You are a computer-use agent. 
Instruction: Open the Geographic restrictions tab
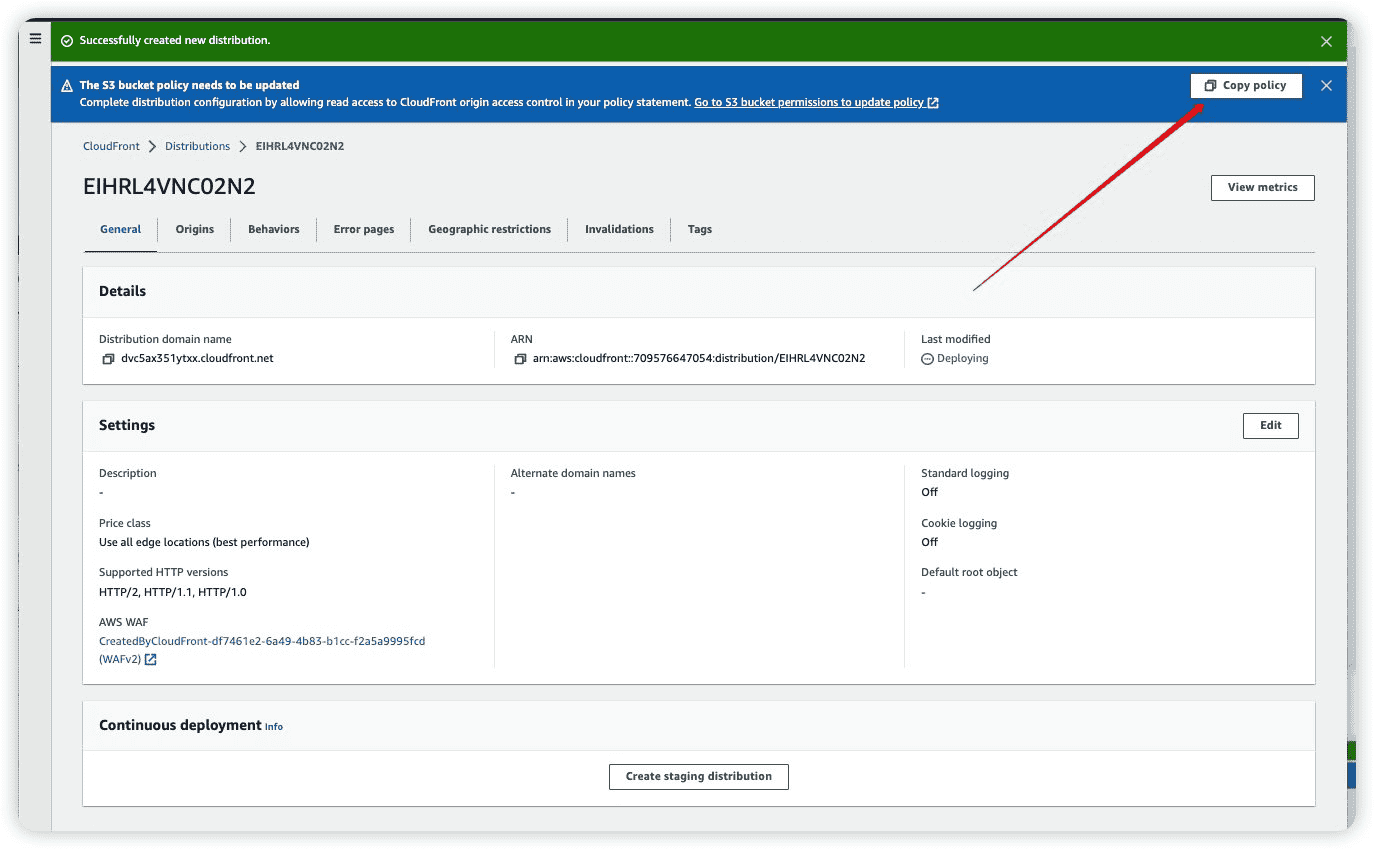click(x=489, y=229)
